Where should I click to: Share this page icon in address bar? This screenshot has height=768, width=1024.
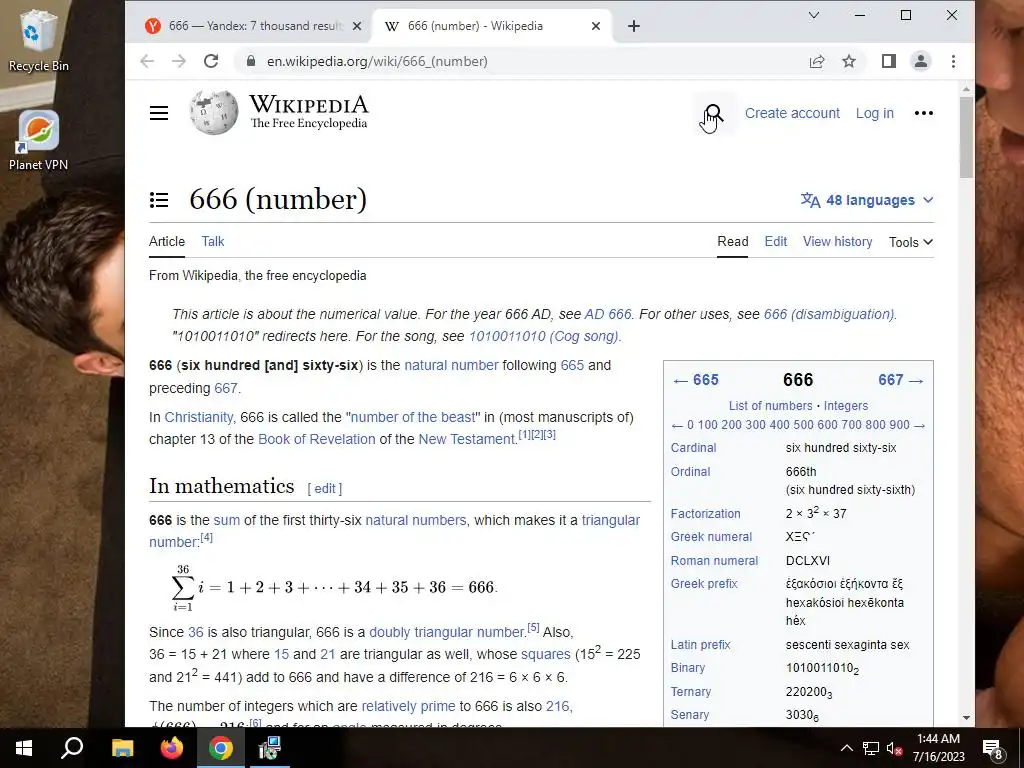pos(816,61)
